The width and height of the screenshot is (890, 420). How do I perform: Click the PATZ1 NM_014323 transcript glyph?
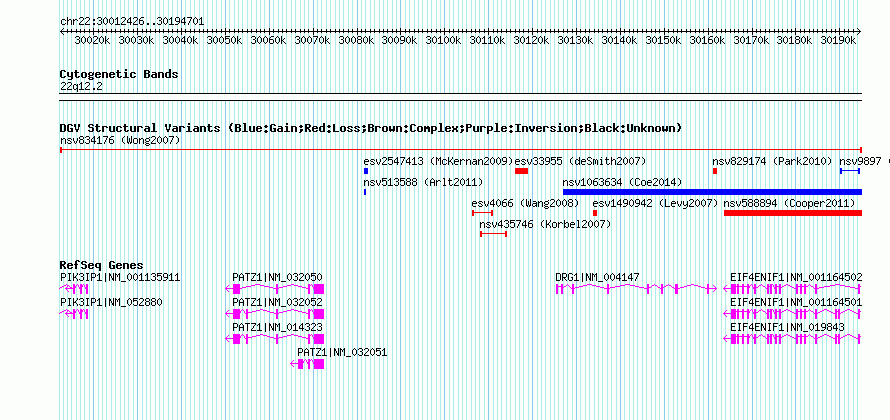pos(275,339)
